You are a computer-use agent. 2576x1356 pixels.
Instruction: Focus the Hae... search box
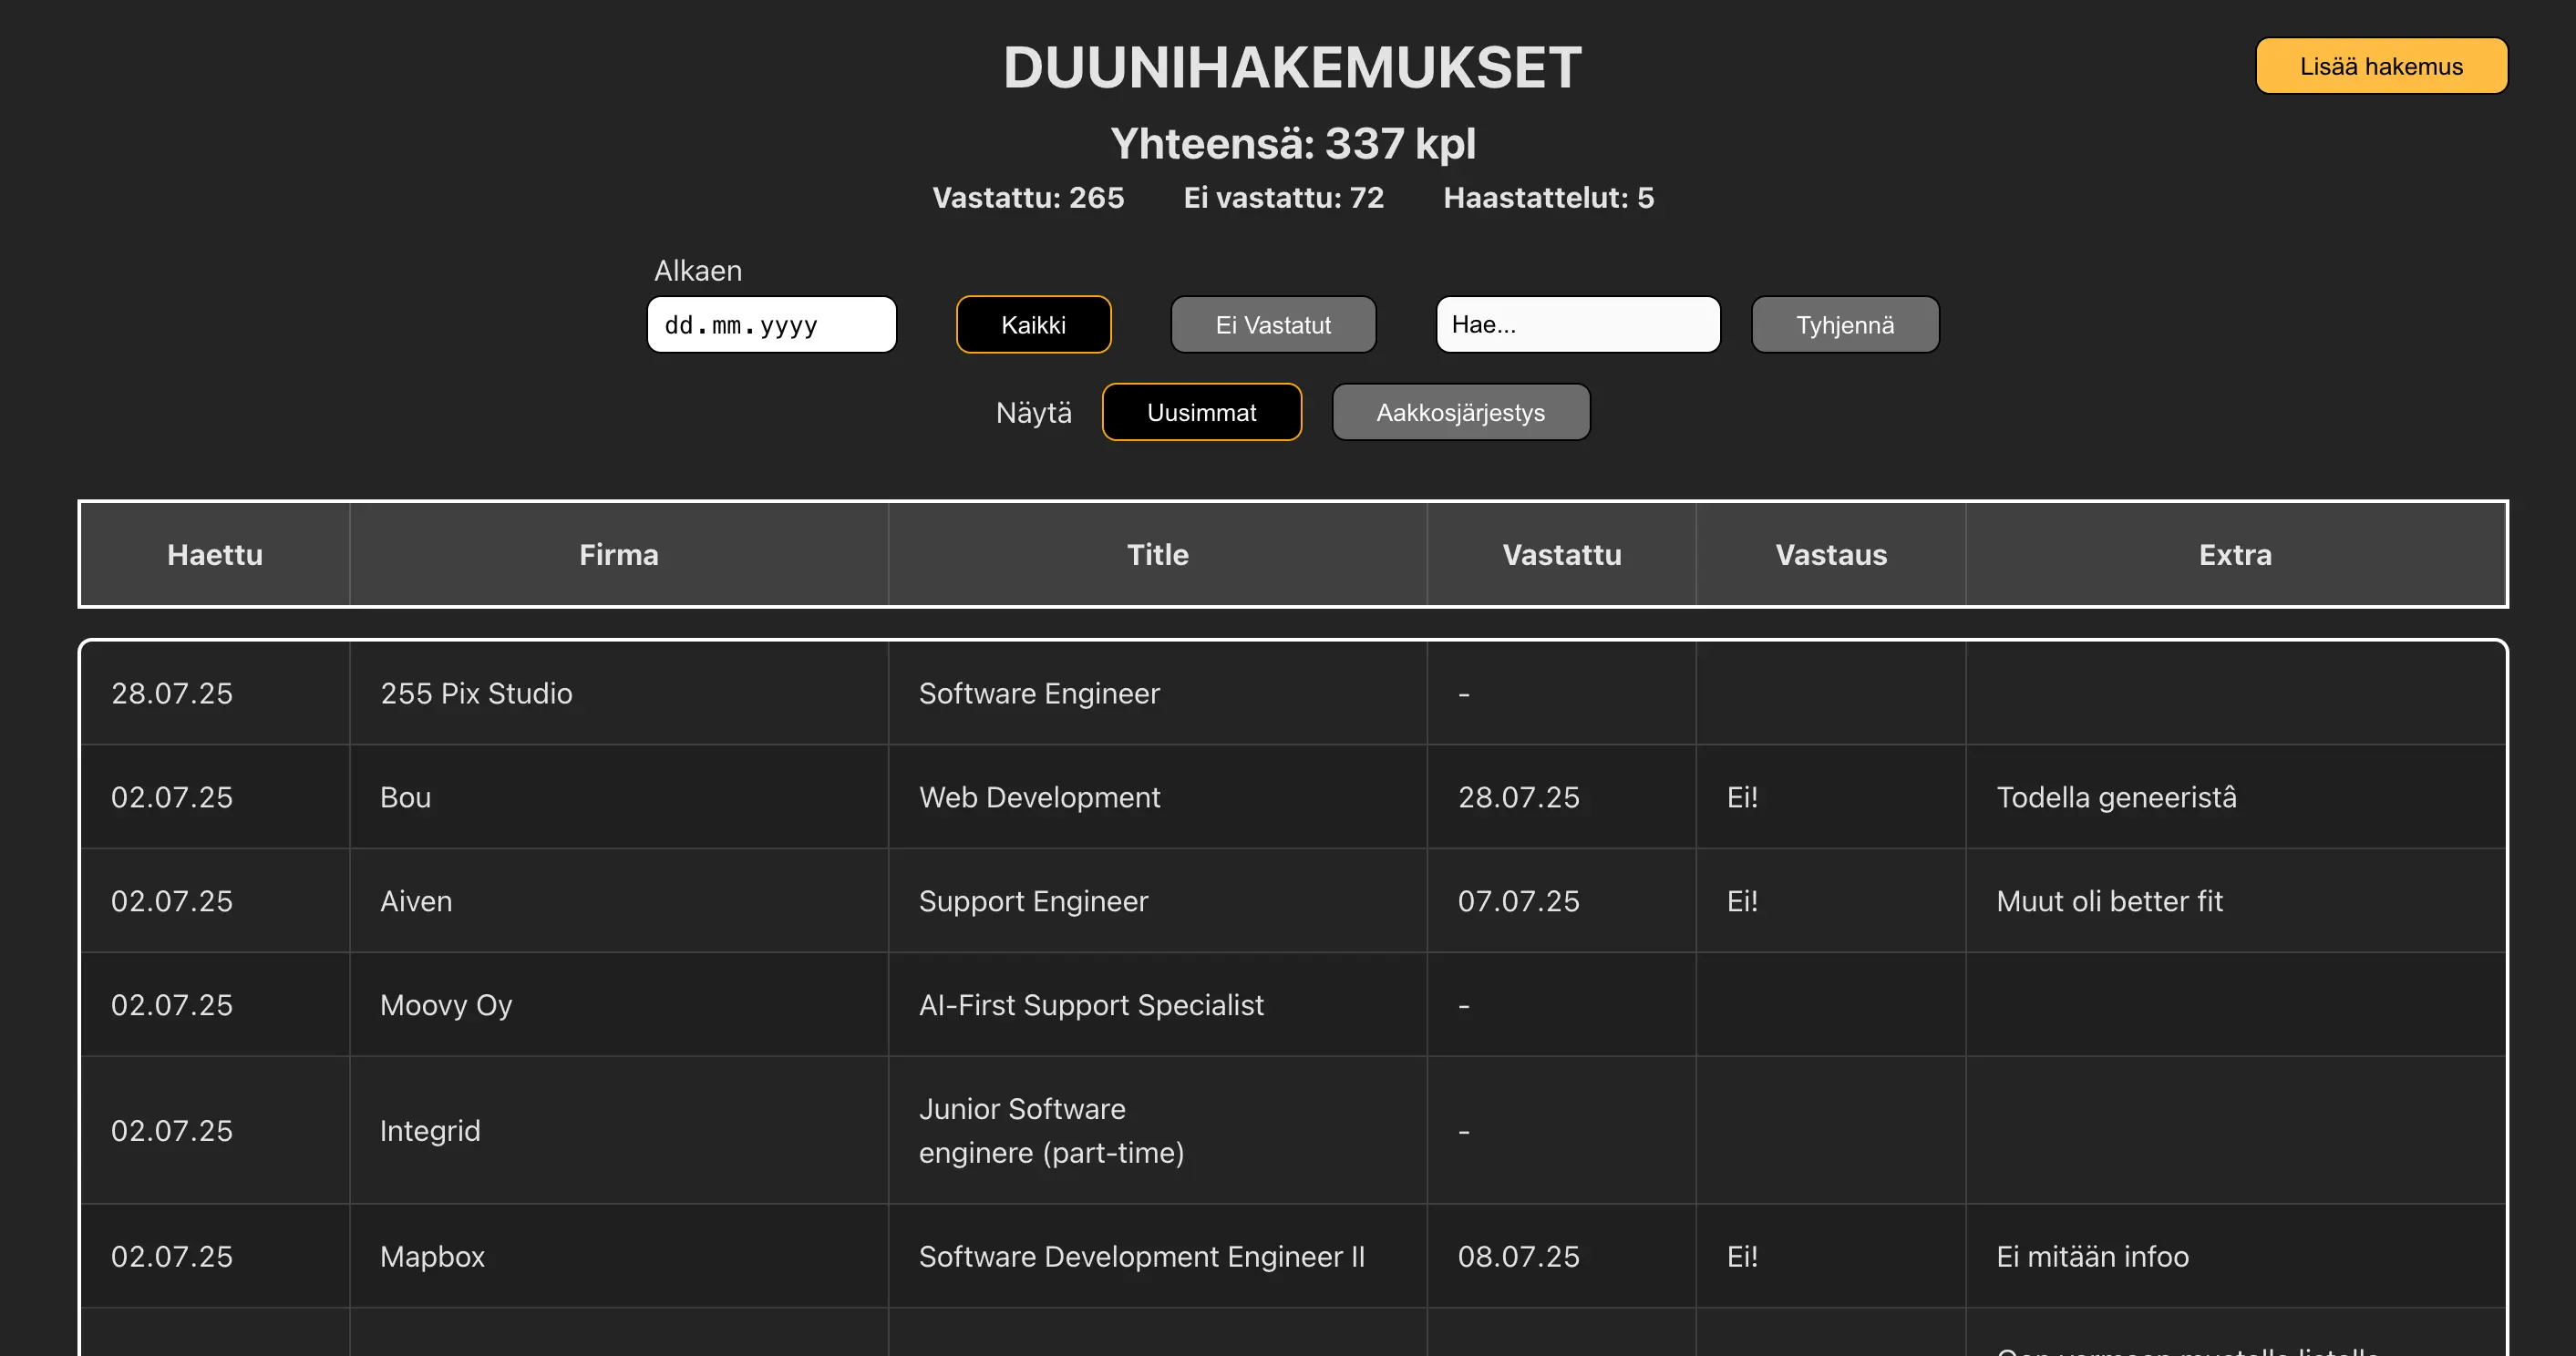click(1578, 324)
